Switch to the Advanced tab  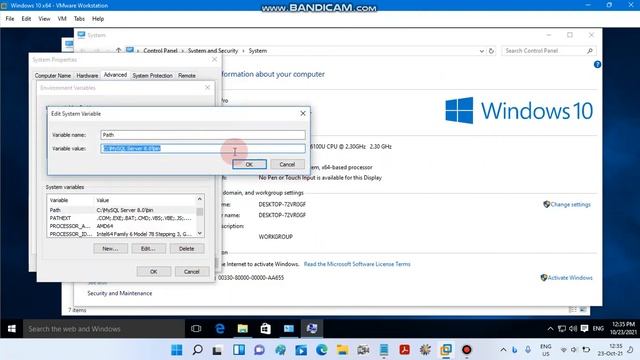(115, 75)
